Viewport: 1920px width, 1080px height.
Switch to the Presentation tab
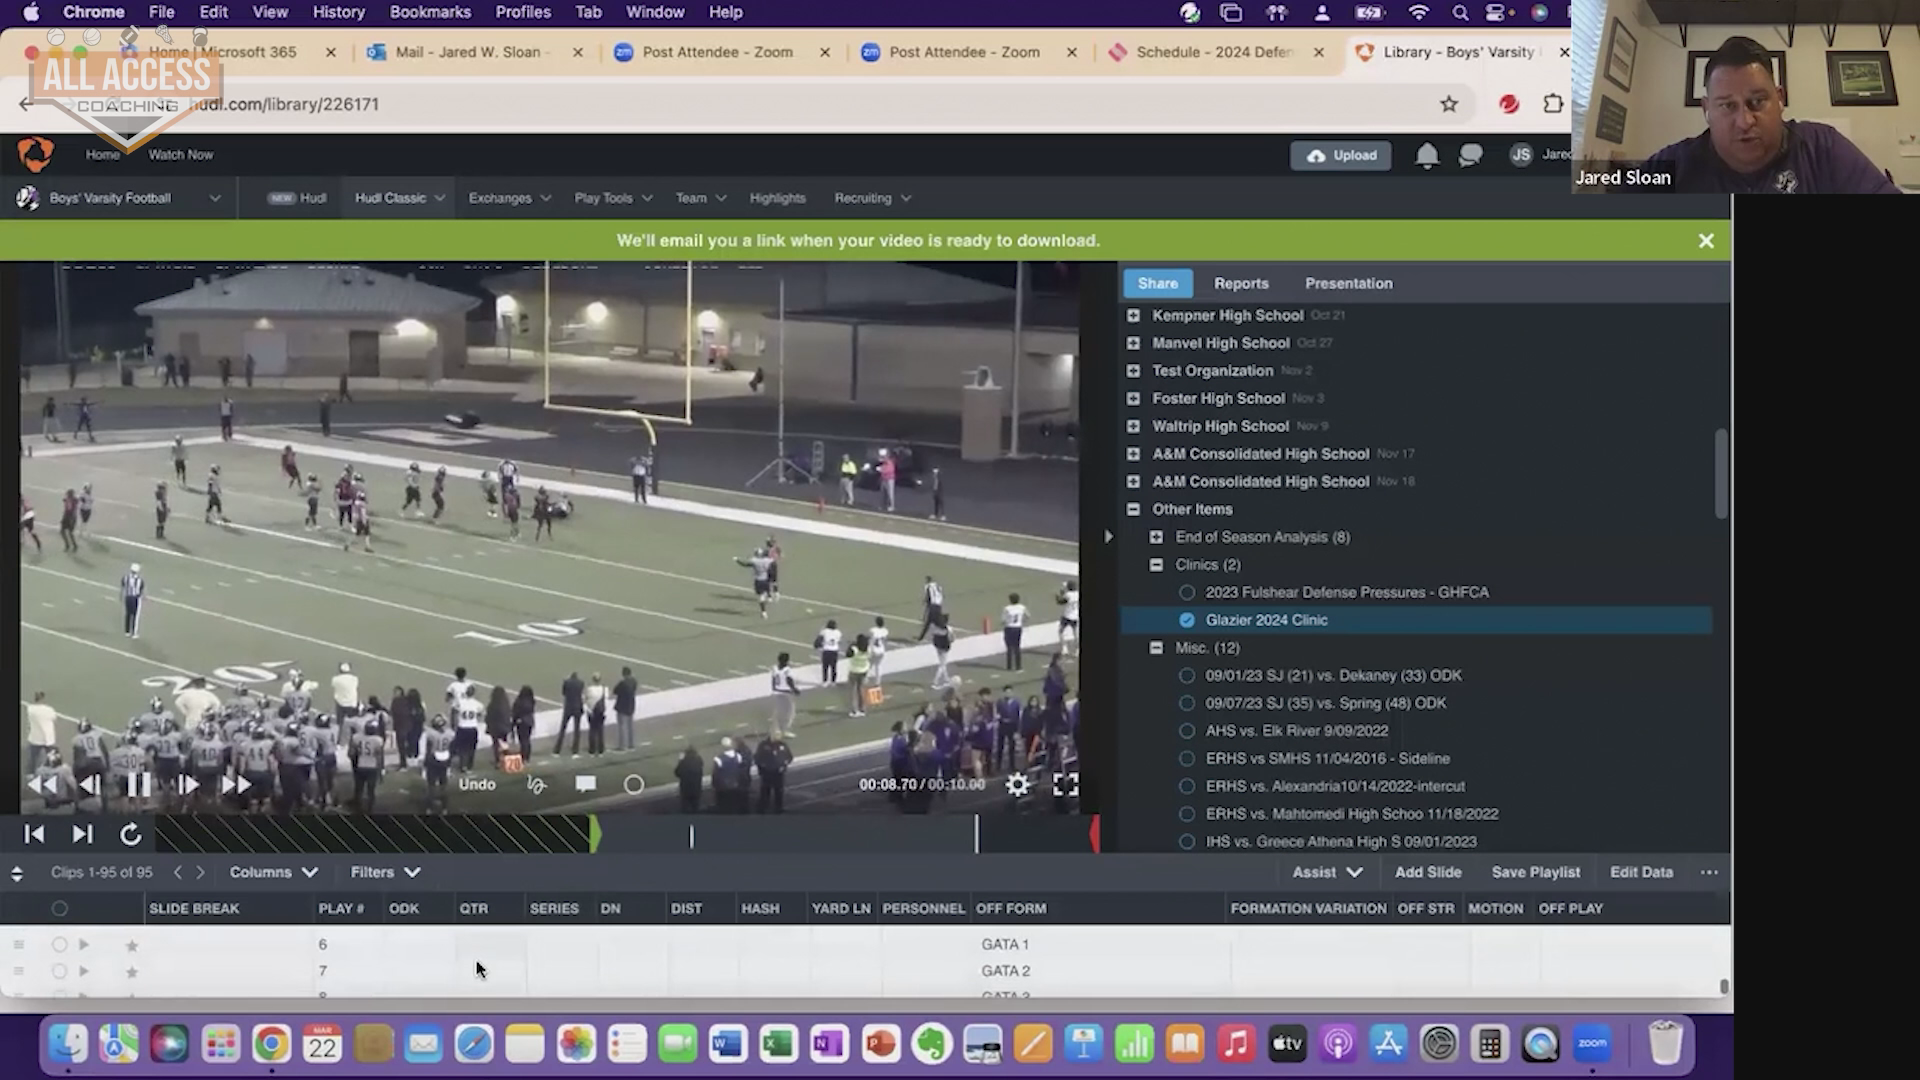point(1348,283)
